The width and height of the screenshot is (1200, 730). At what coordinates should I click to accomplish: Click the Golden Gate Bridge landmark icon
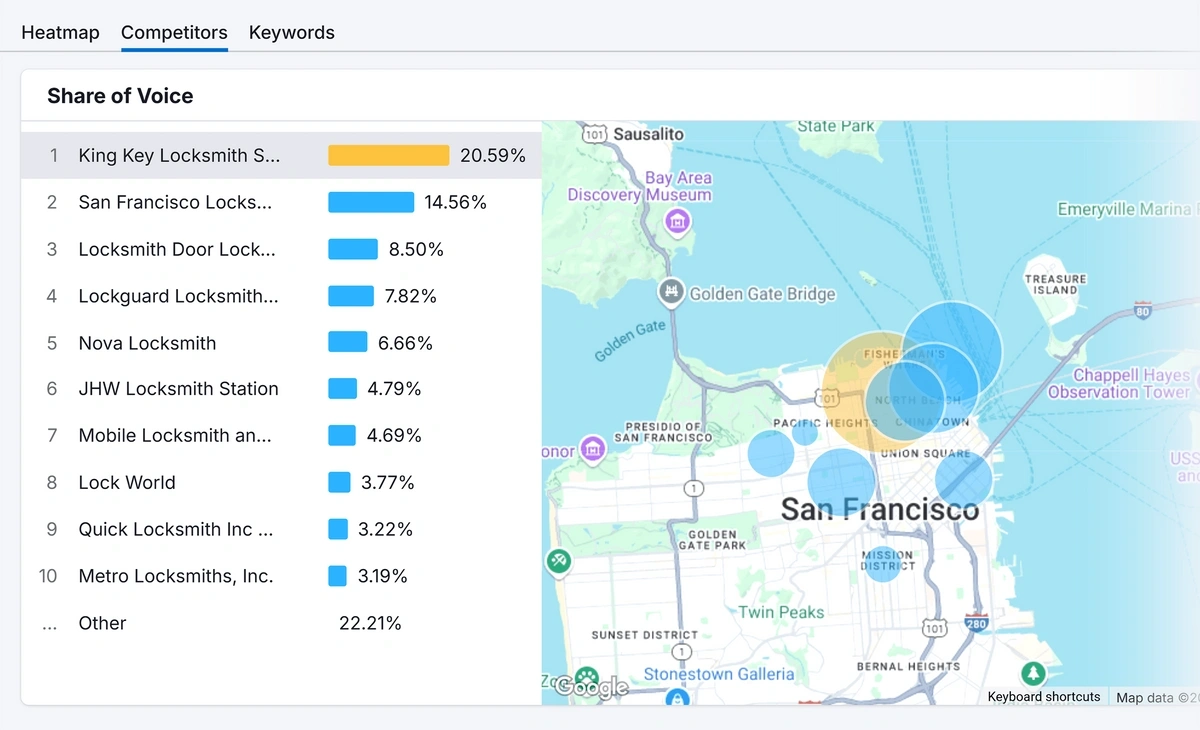tap(671, 292)
